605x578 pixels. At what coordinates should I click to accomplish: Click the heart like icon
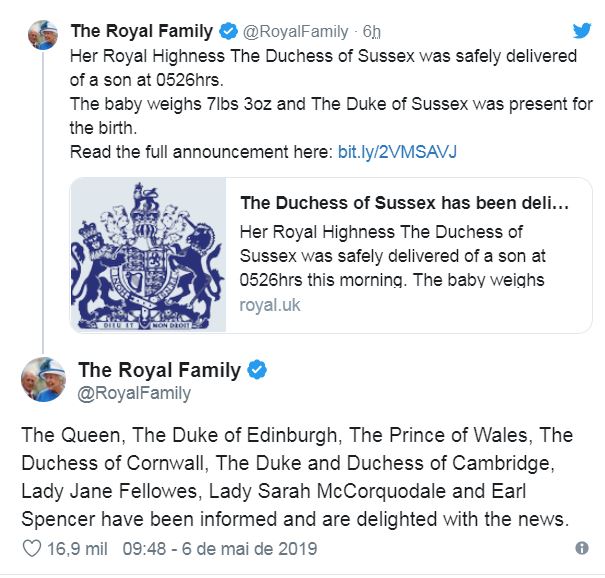[x=32, y=548]
